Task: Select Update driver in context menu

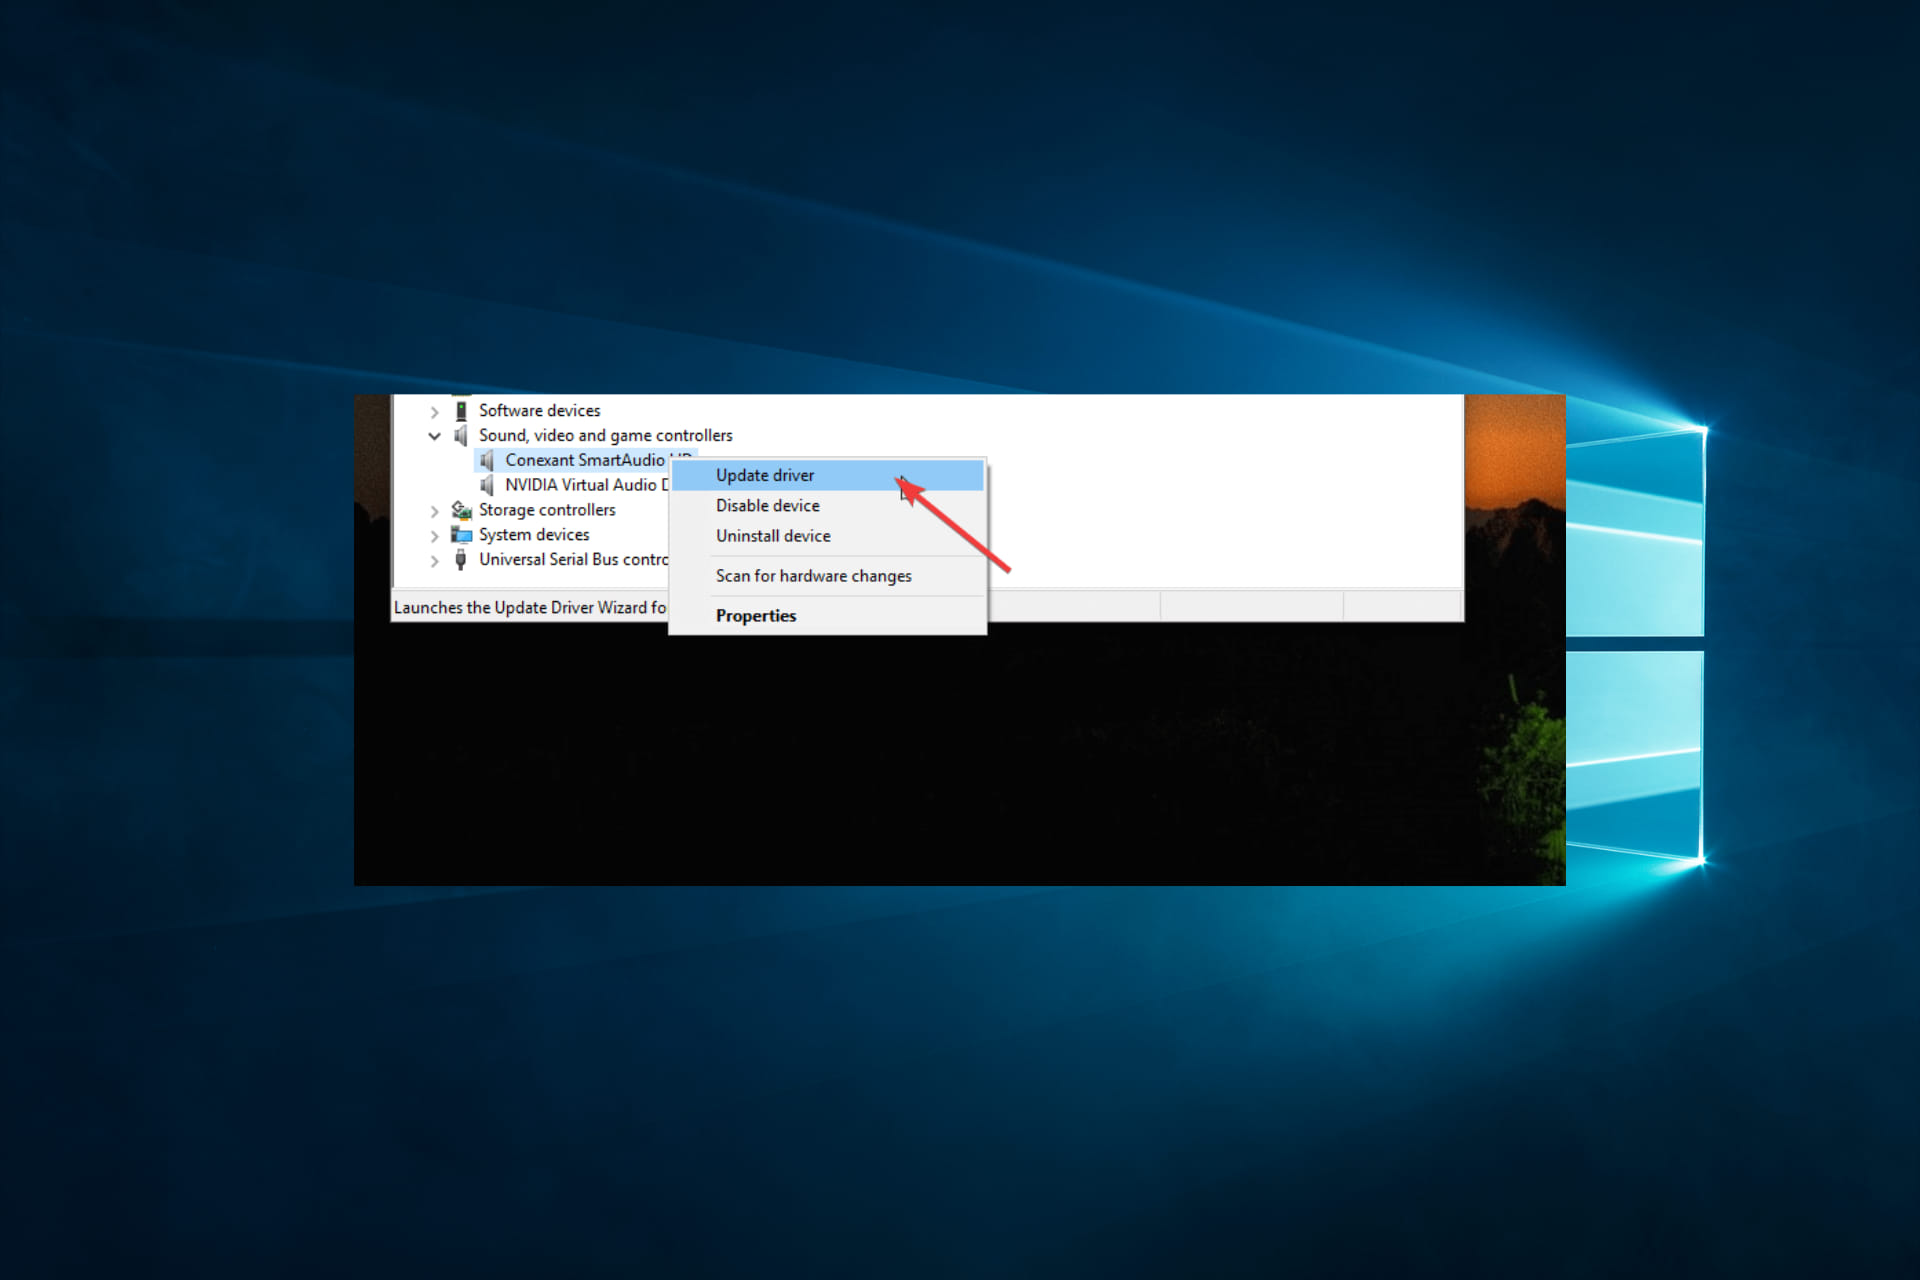Action: (827, 475)
